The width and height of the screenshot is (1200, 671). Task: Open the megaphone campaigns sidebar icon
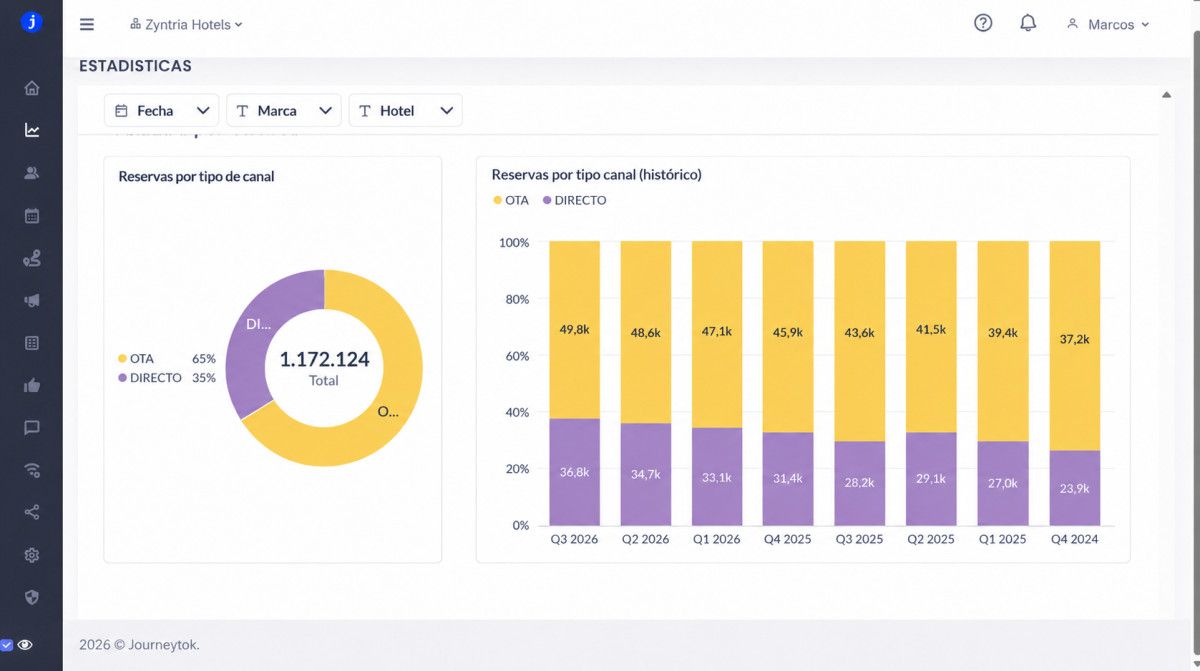(x=32, y=300)
